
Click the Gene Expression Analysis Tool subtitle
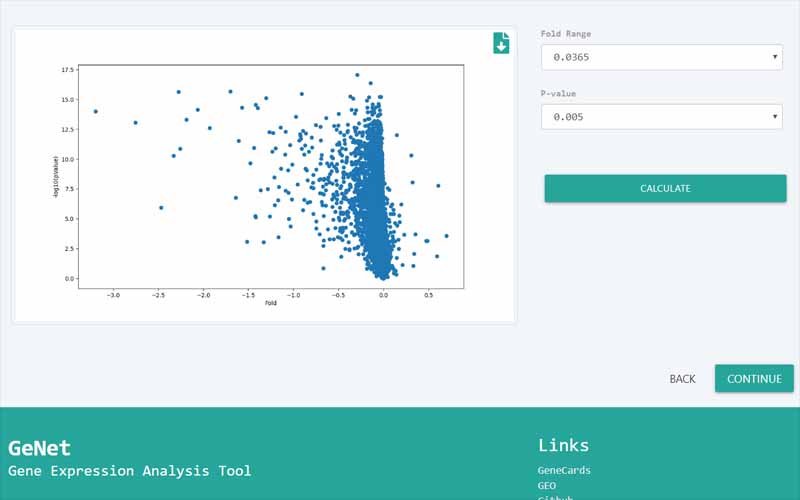click(130, 471)
